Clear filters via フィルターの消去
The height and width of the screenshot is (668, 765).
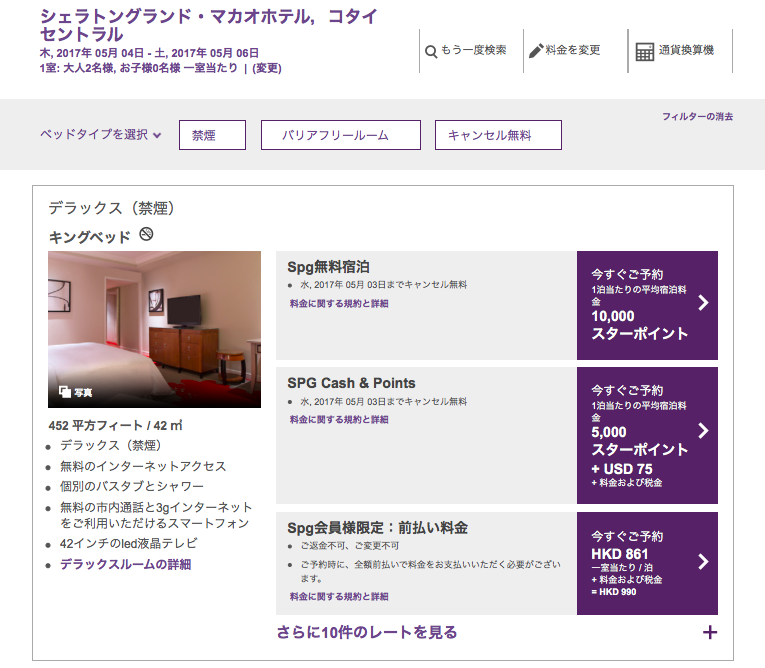tap(697, 117)
